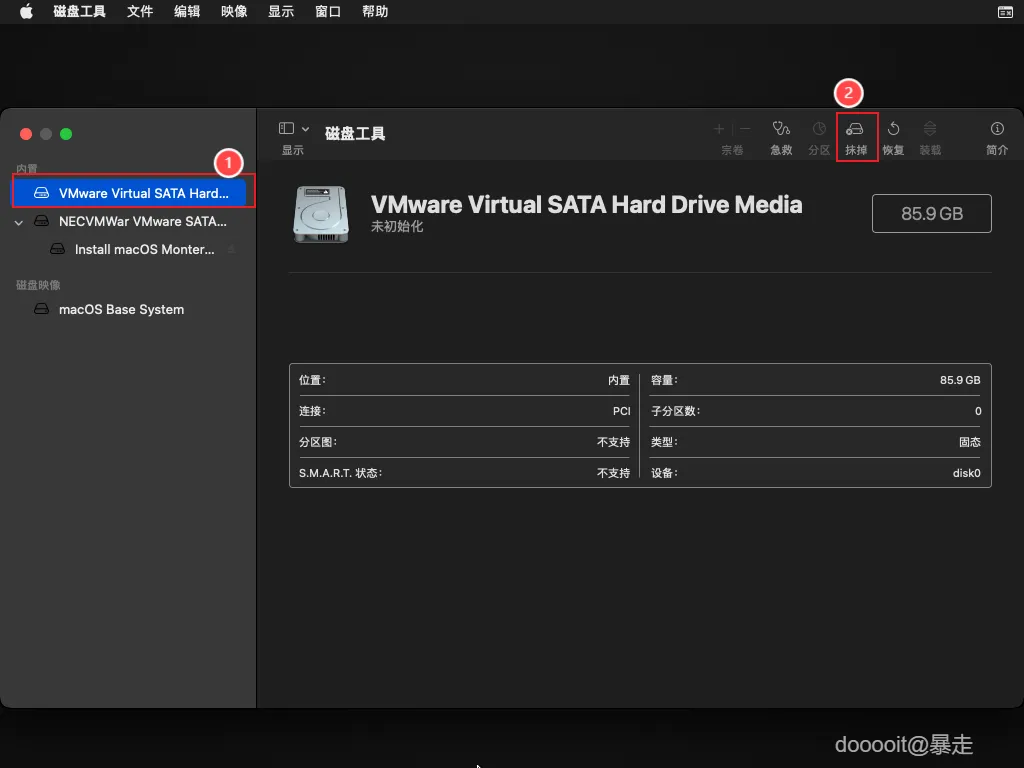
Task: Click the 磁盘映像 sidebar section header
Action: pos(38,285)
